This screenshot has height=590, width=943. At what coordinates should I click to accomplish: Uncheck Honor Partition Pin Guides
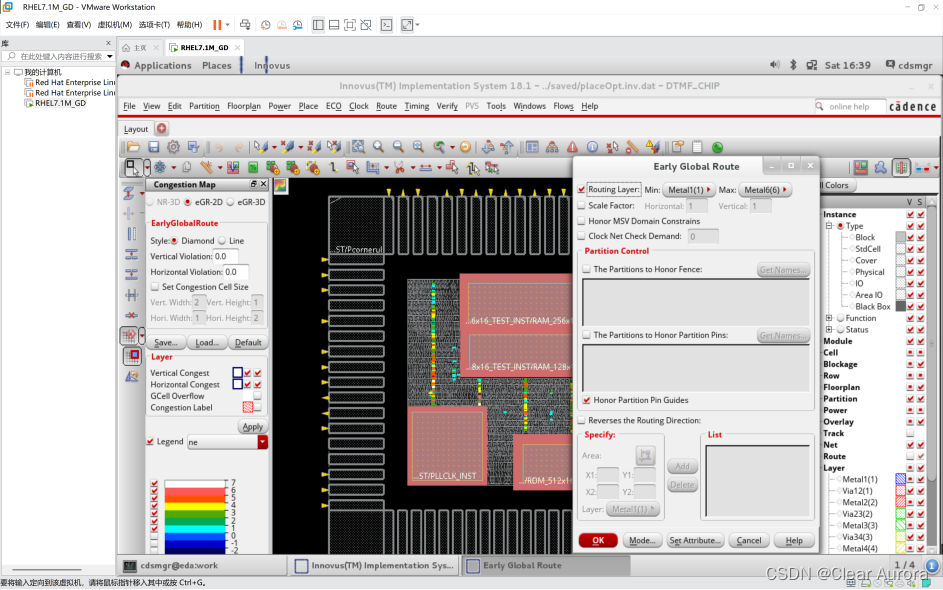pos(586,400)
